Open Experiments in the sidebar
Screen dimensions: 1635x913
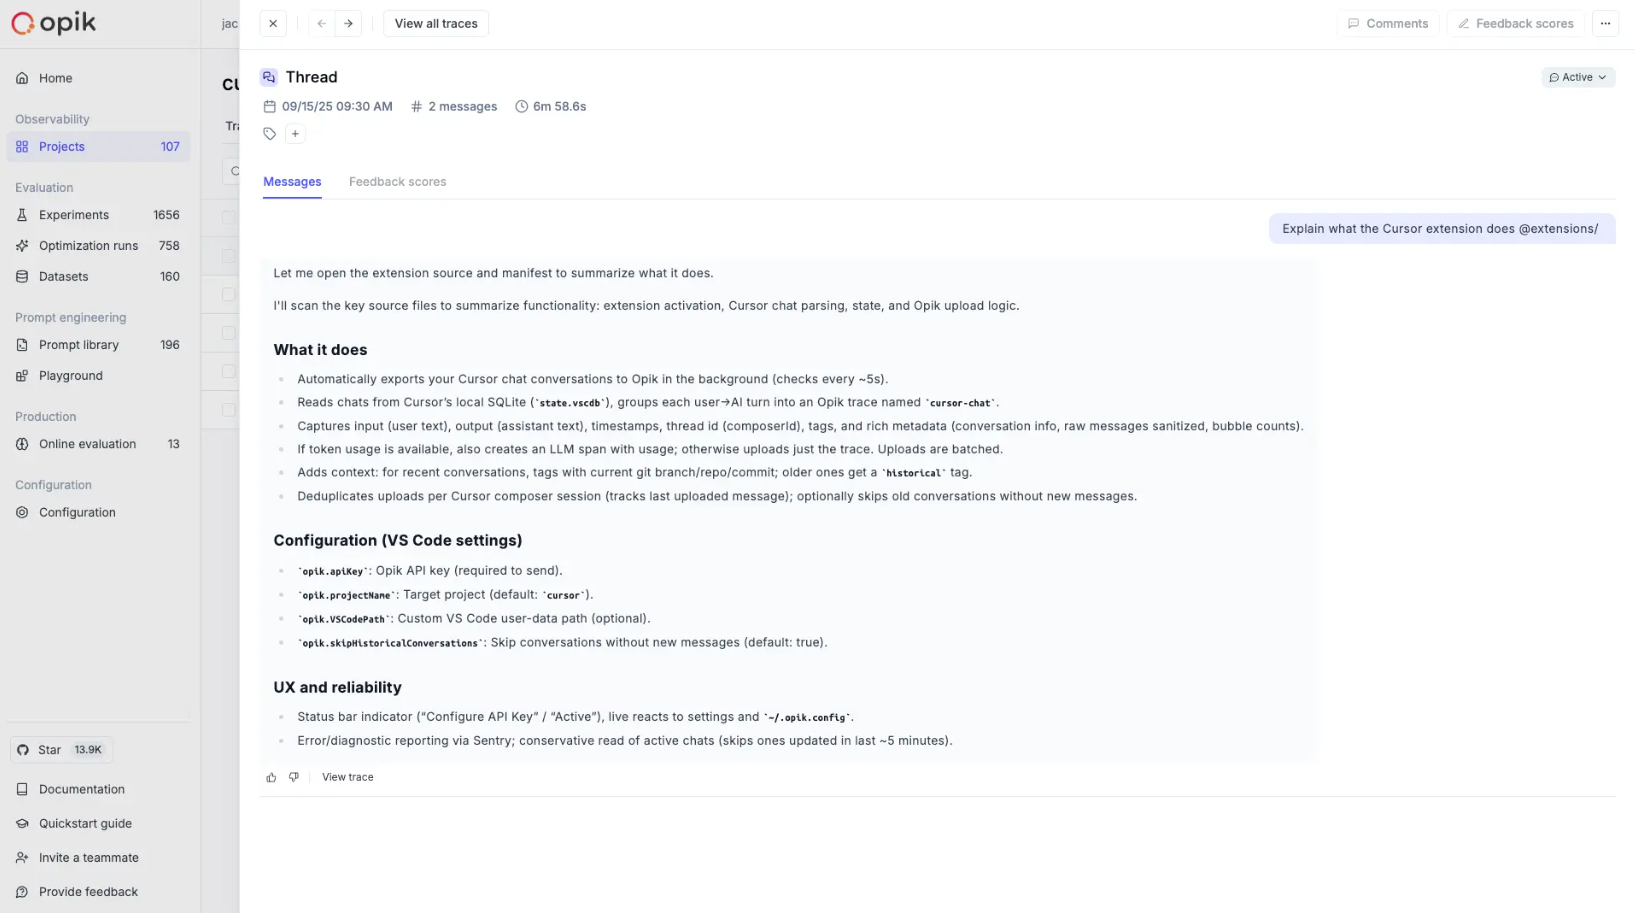[x=74, y=215]
